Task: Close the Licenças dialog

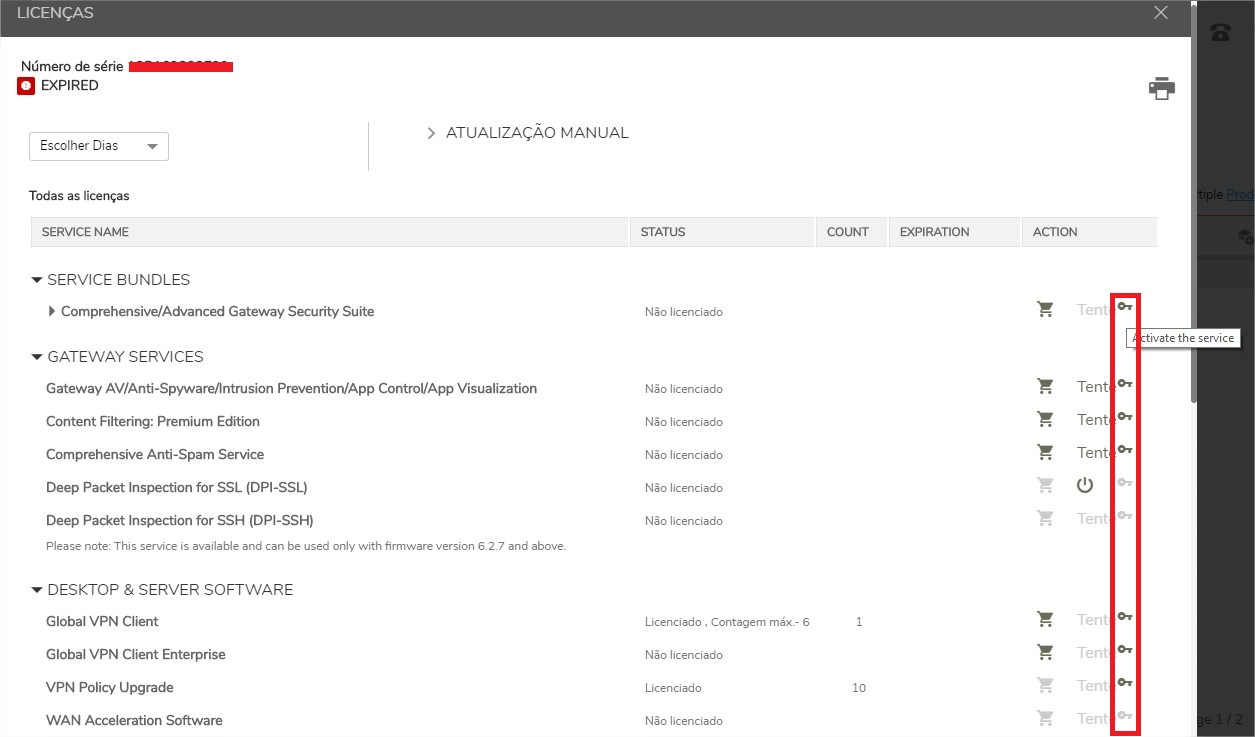Action: pyautogui.click(x=1161, y=13)
